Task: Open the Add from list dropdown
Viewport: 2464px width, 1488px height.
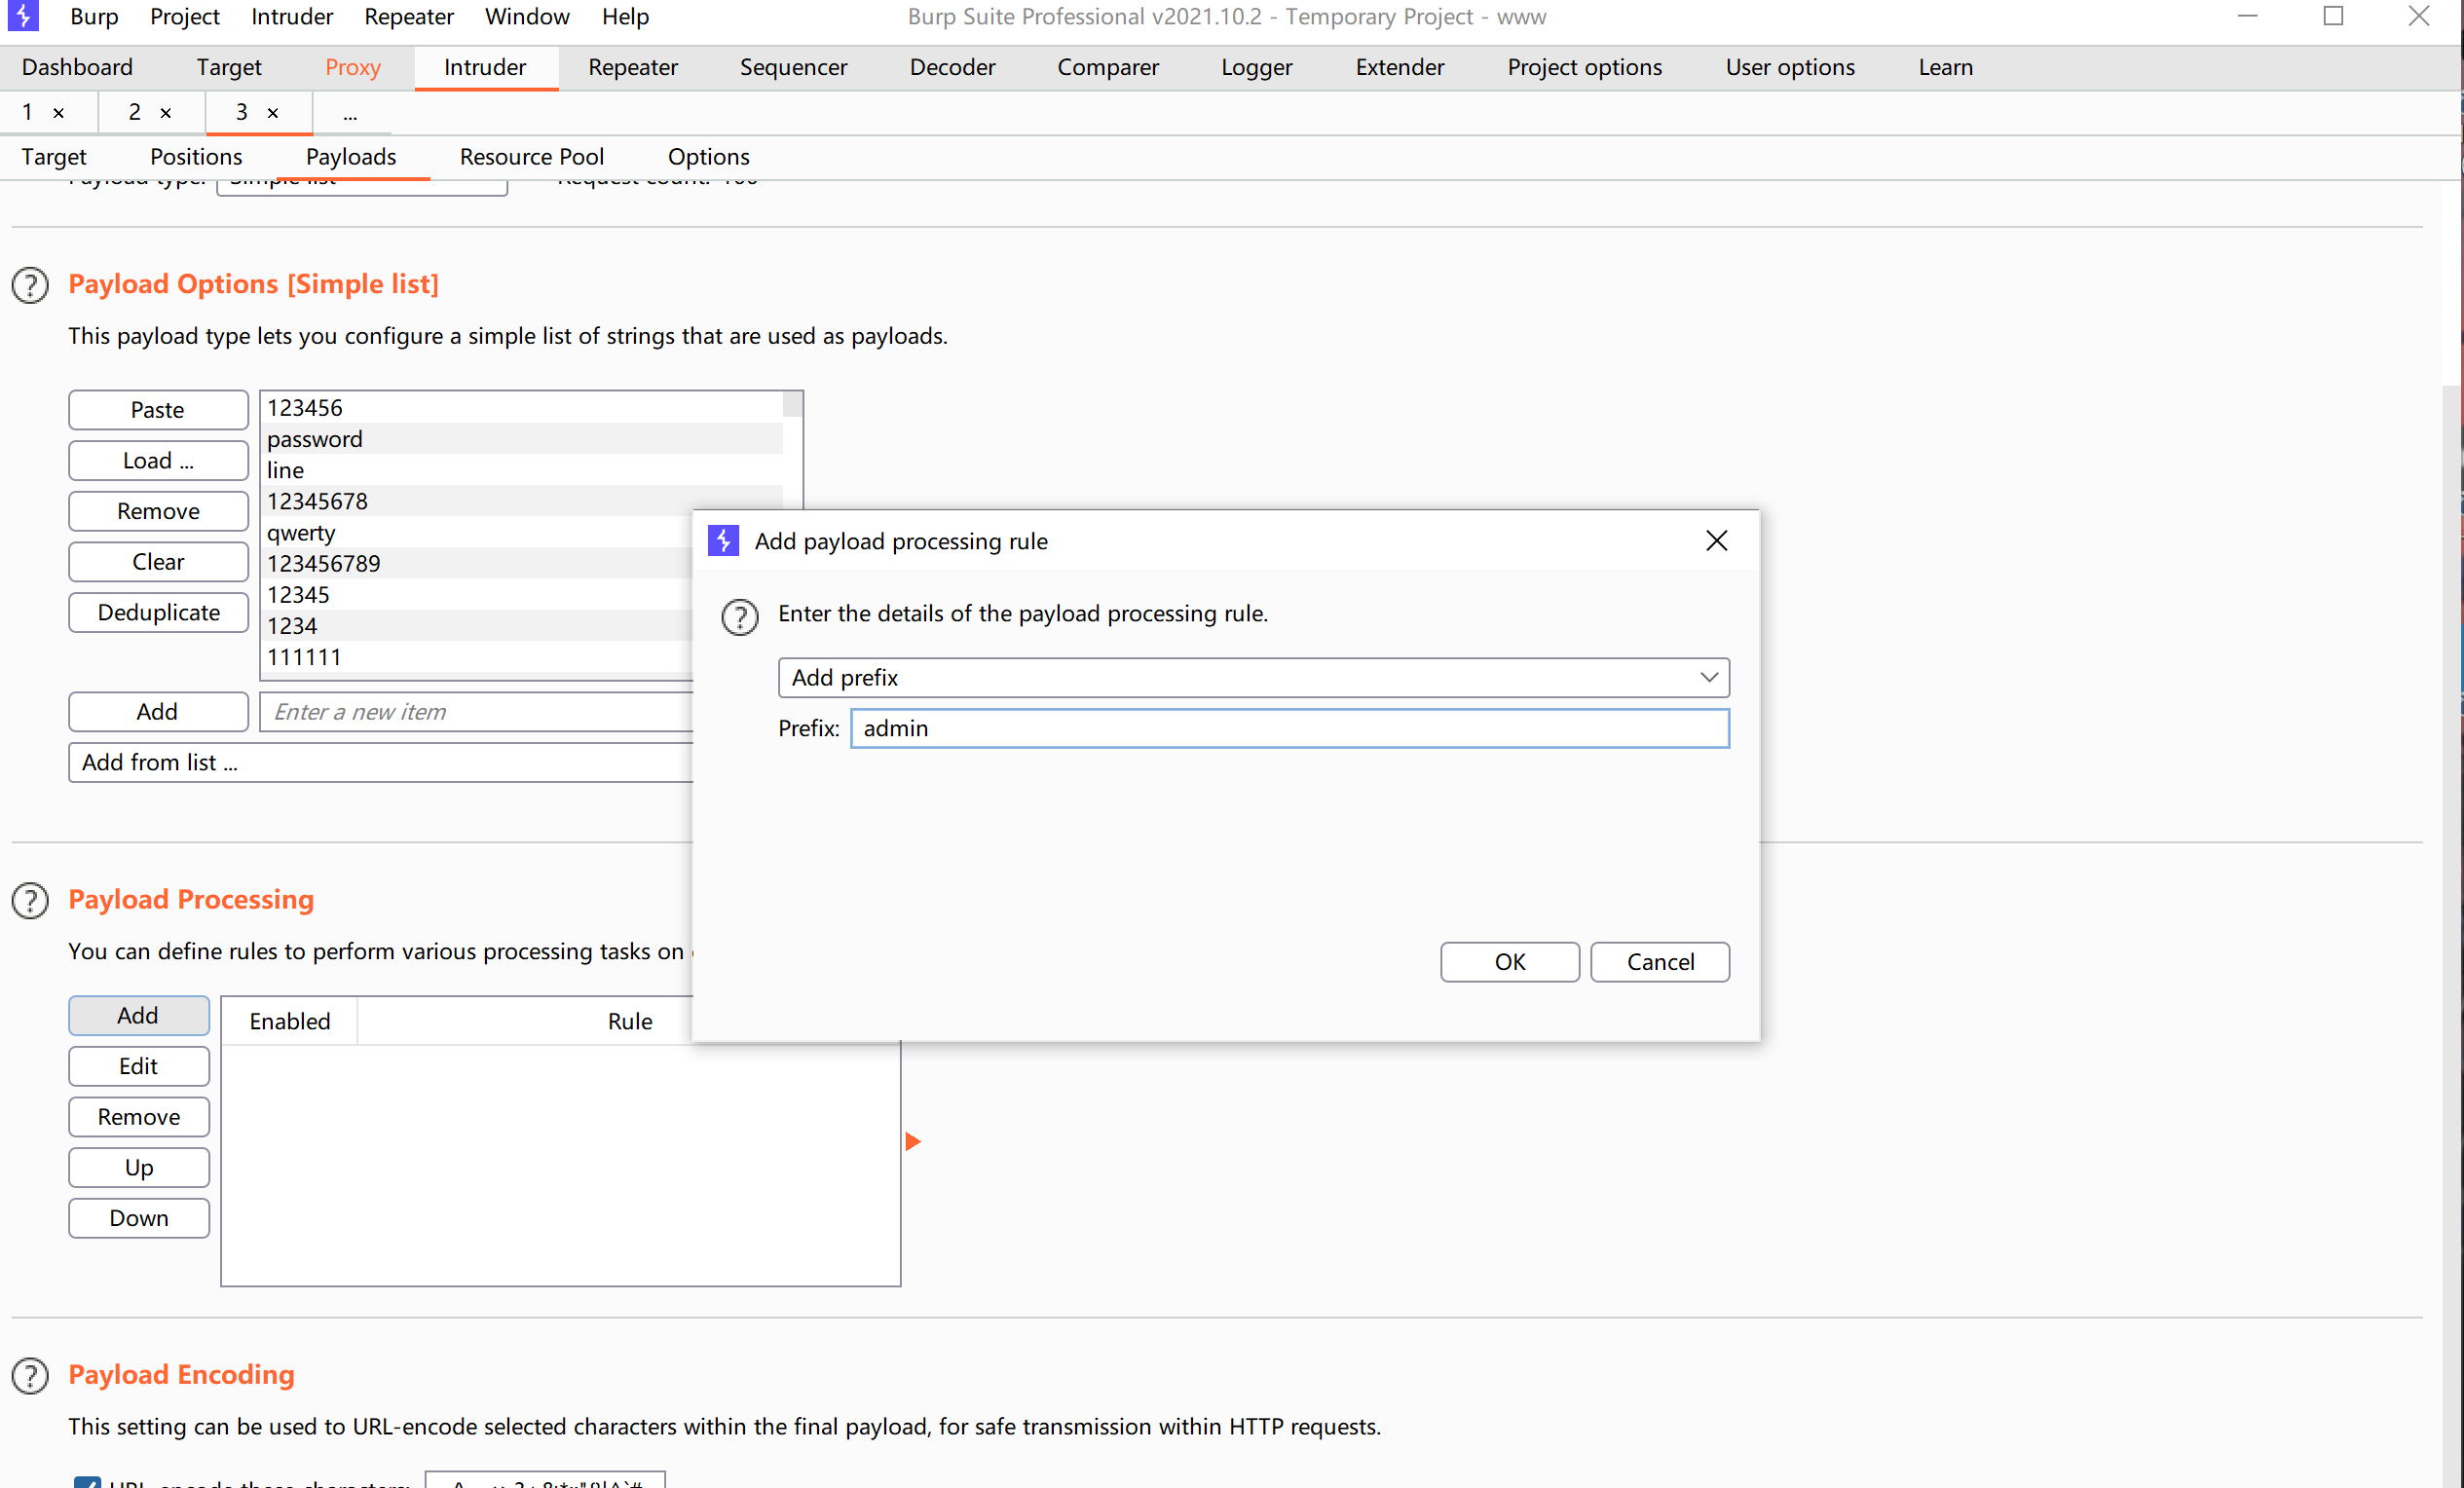Action: (380, 763)
